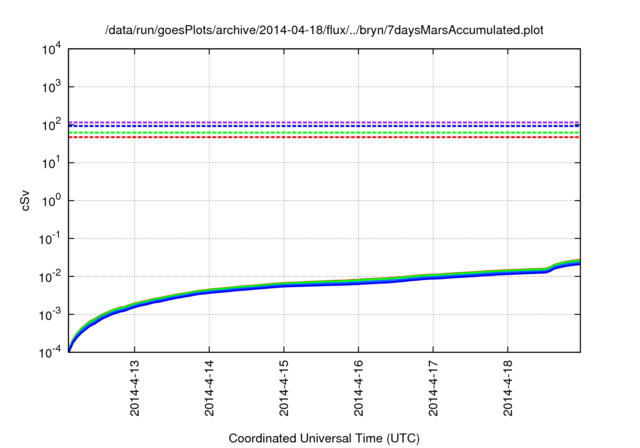Image resolution: width=640 pixels, height=448 pixels.
Task: Click the red dashed threshold line
Action: click(x=324, y=137)
